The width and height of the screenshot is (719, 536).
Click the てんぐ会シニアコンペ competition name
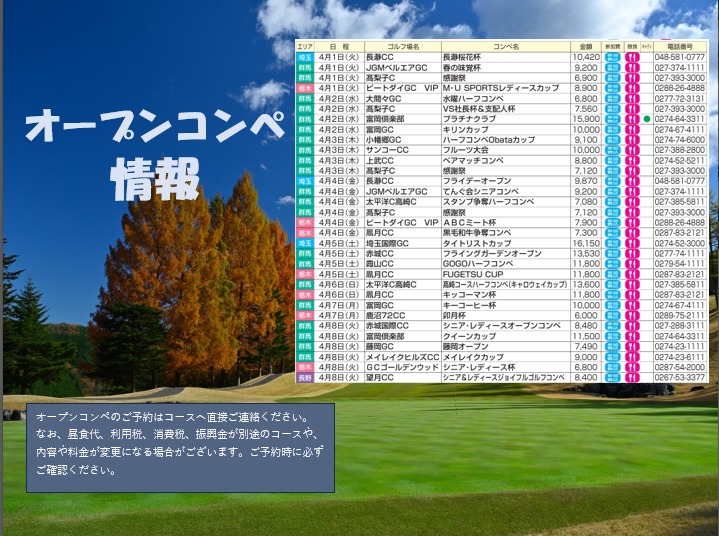(x=481, y=192)
